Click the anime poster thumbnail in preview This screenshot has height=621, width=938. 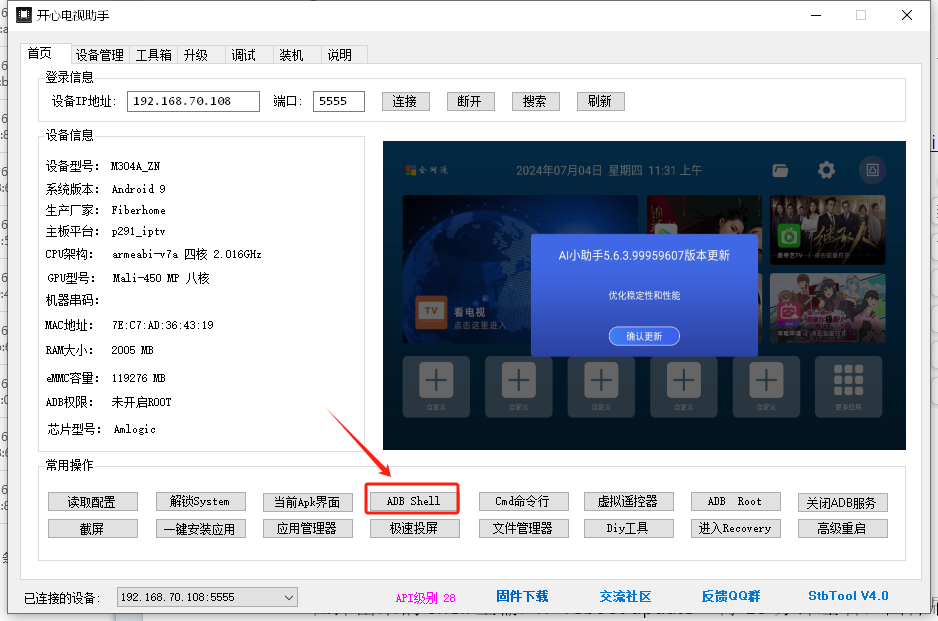[827, 308]
